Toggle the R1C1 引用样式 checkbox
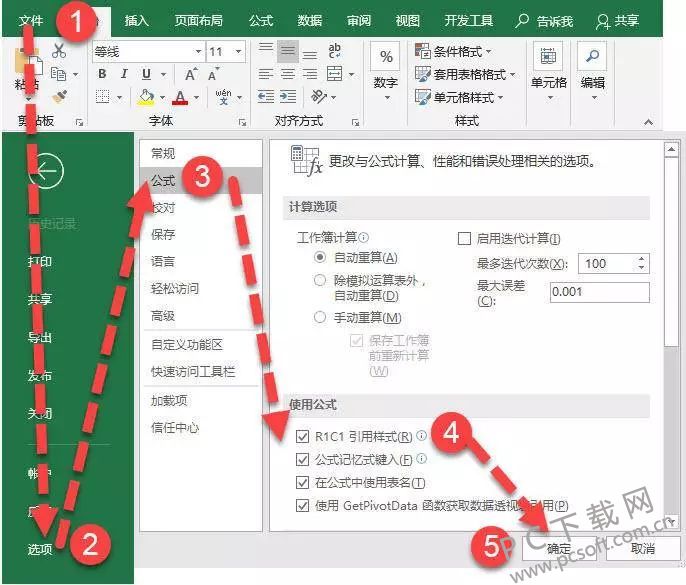The image size is (686, 585). coord(304,436)
